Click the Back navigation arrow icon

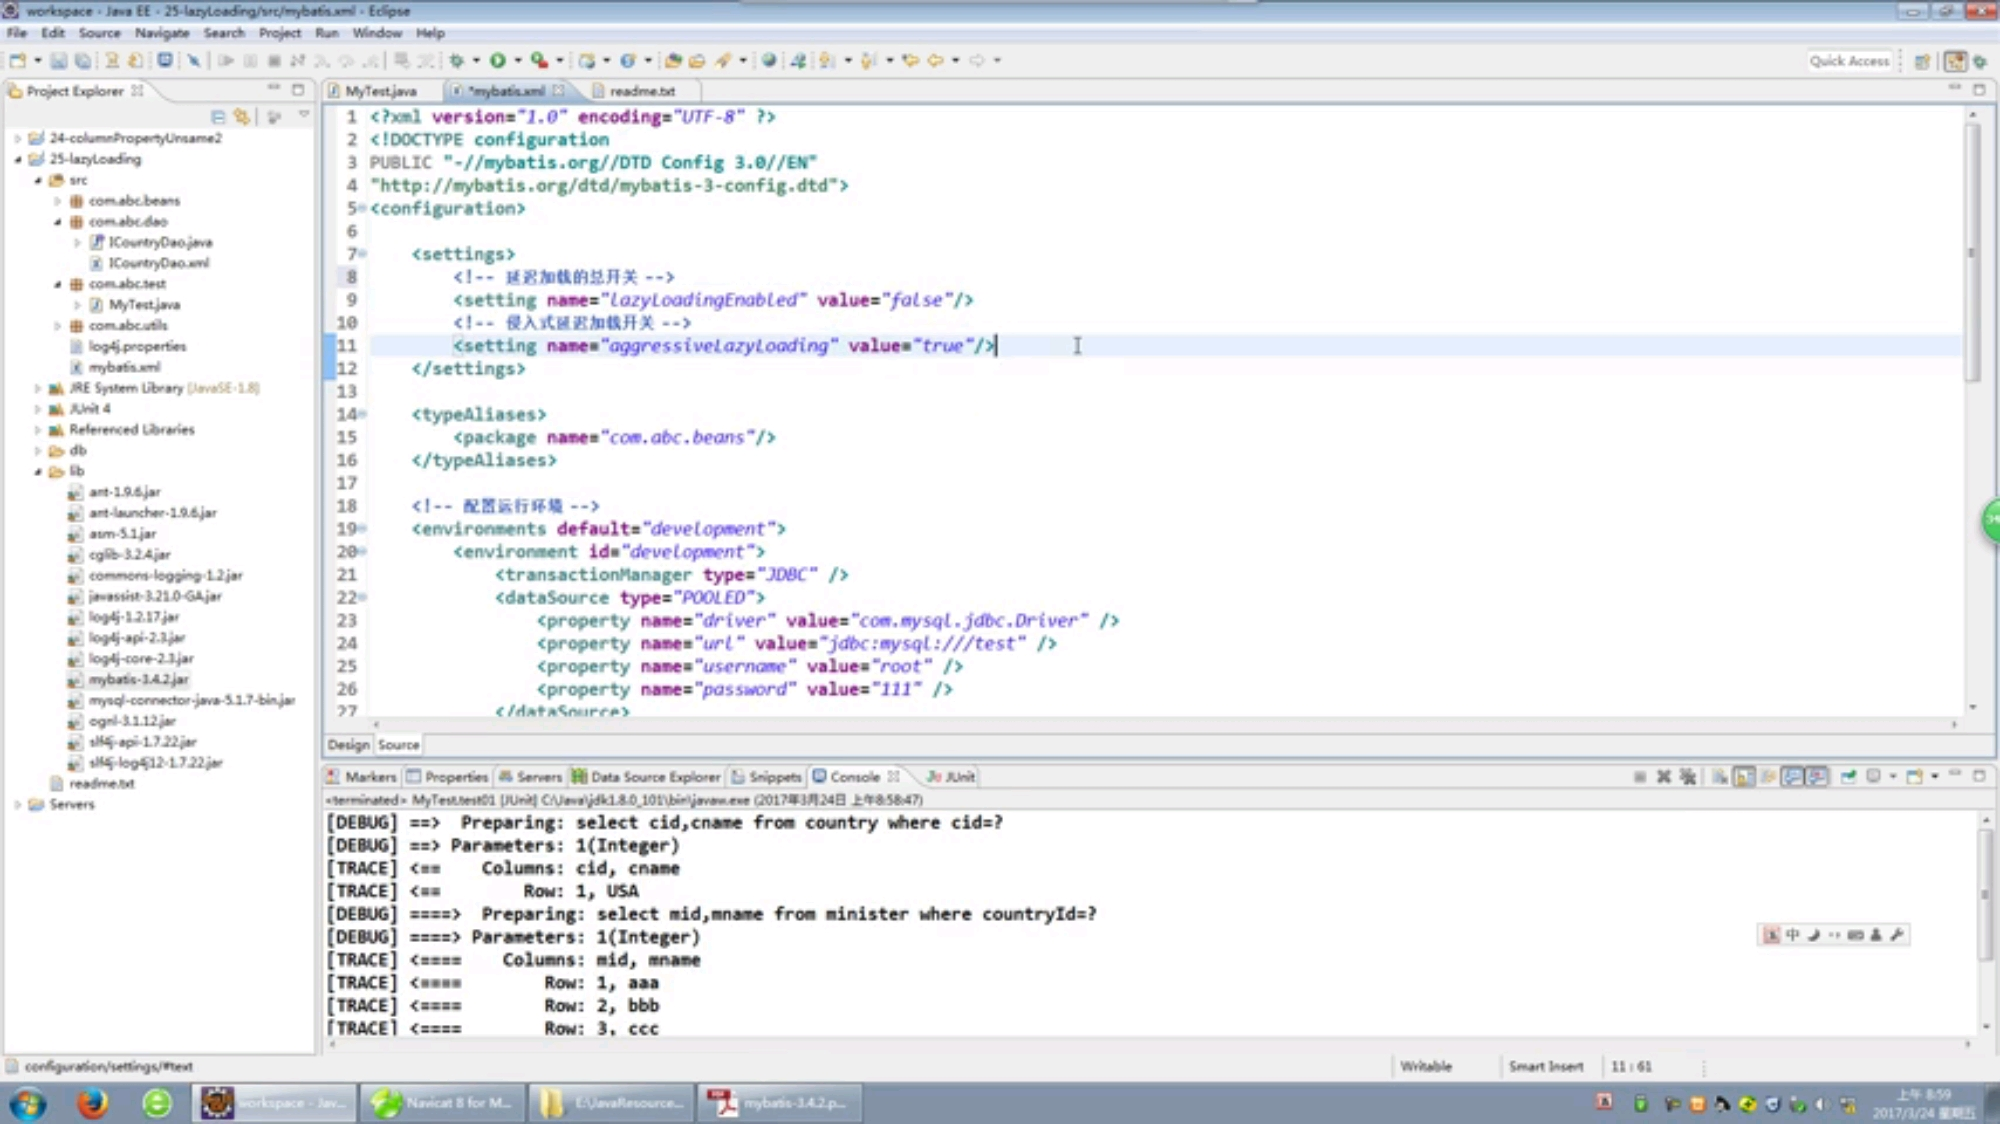[x=935, y=61]
